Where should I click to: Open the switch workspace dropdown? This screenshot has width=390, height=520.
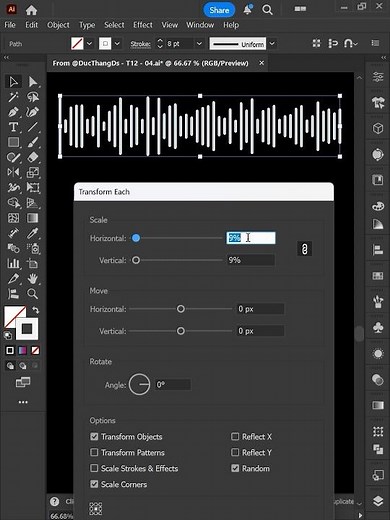[300, 9]
